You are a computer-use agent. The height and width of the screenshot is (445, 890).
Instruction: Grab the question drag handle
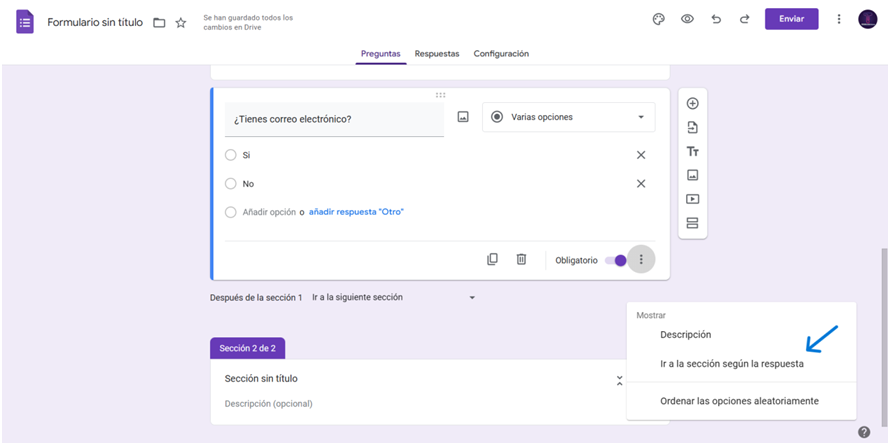click(x=440, y=95)
